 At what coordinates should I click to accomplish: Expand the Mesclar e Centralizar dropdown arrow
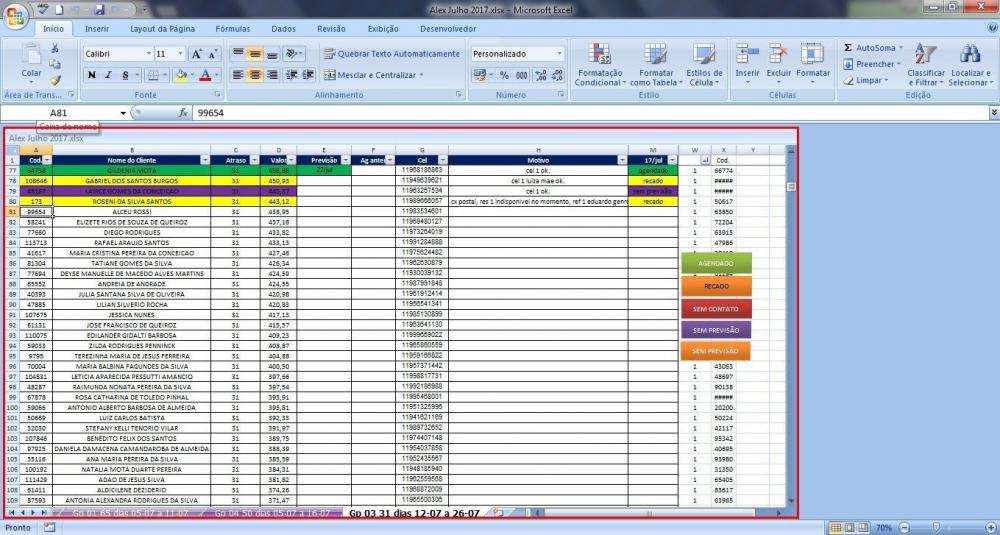tap(421, 75)
